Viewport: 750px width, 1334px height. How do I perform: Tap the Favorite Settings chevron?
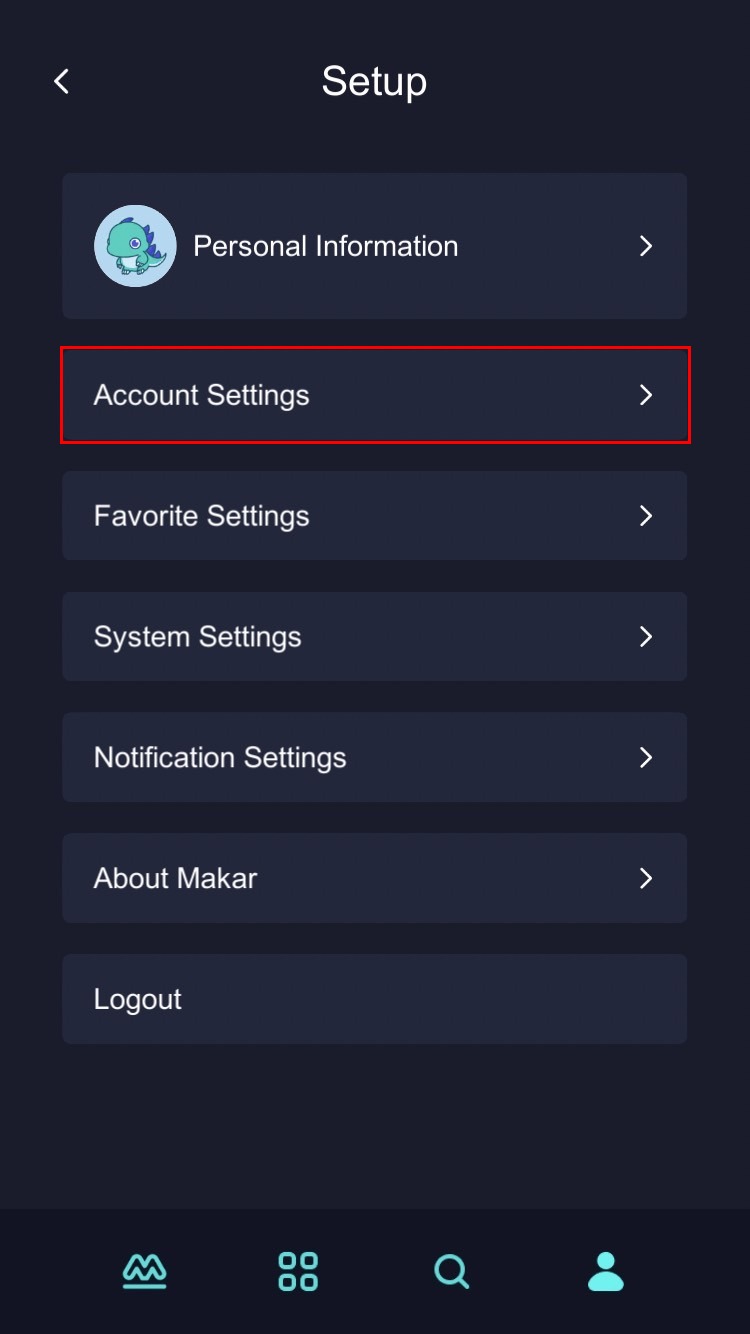pyautogui.click(x=646, y=516)
